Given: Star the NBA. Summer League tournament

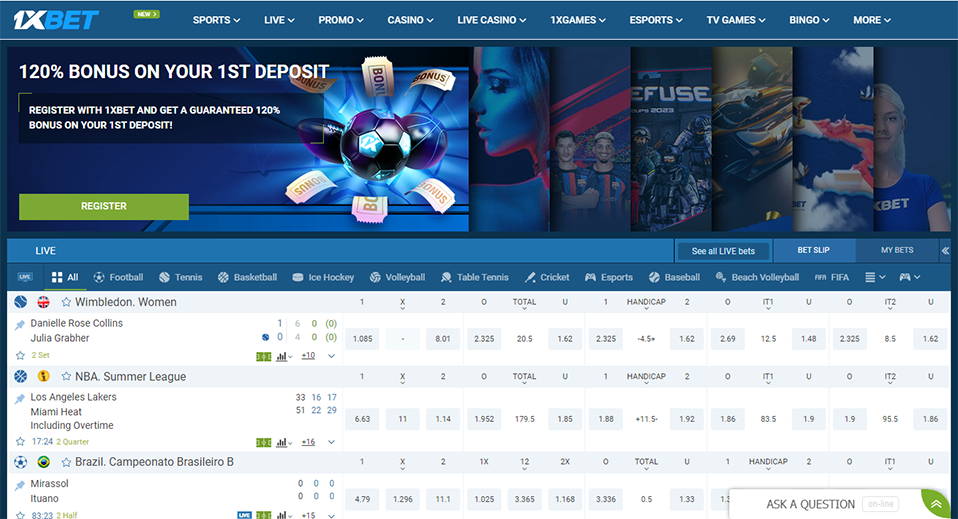Looking at the screenshot, I should coord(66,377).
